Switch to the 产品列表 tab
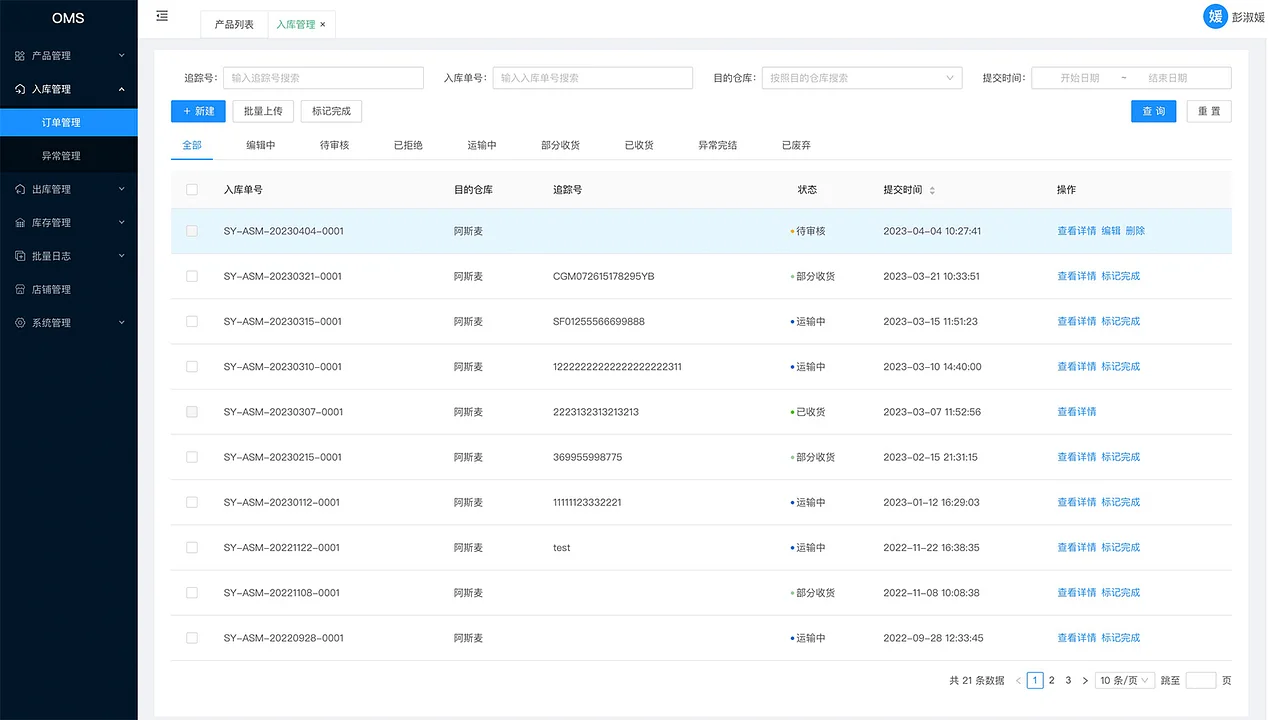 point(233,23)
